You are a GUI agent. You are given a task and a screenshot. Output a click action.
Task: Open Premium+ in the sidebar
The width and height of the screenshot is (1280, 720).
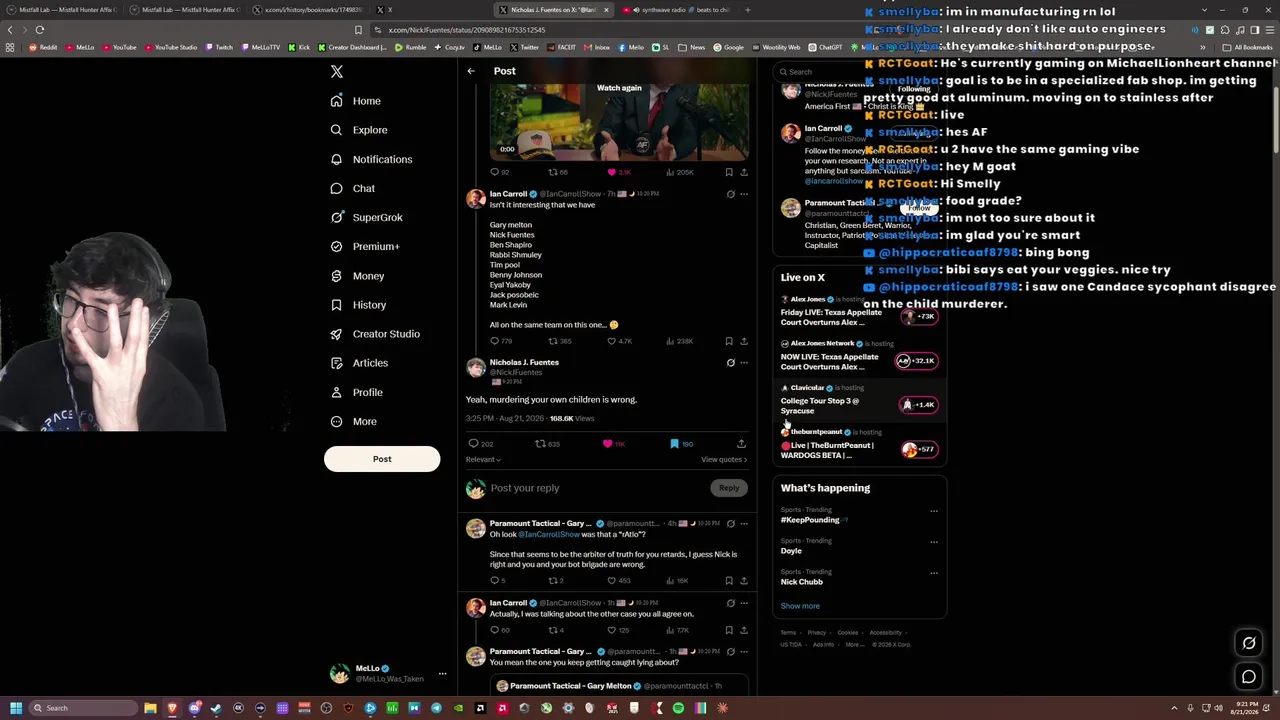364,246
